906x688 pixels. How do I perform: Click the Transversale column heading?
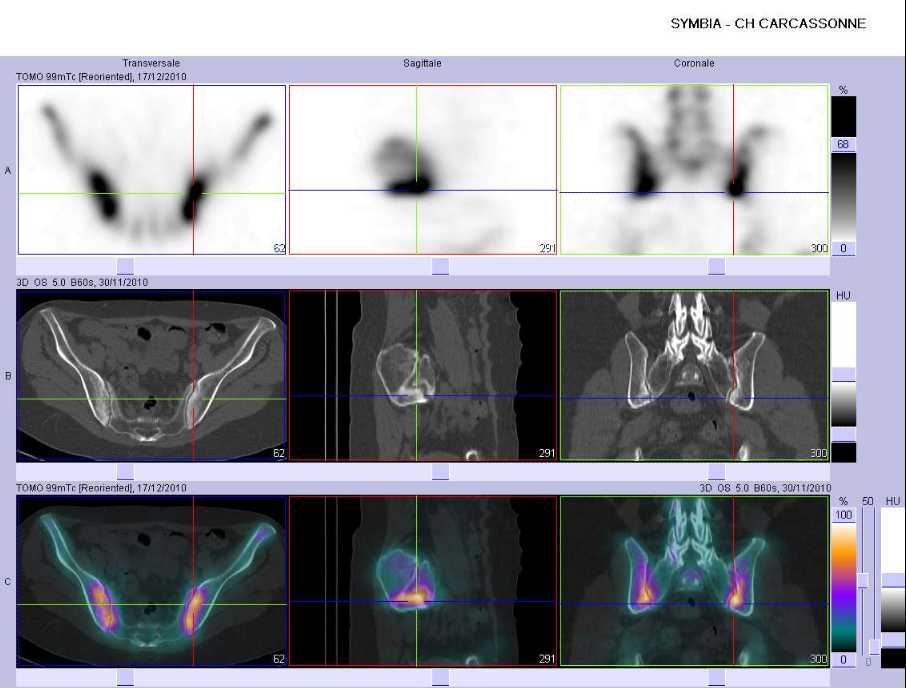click(151, 63)
